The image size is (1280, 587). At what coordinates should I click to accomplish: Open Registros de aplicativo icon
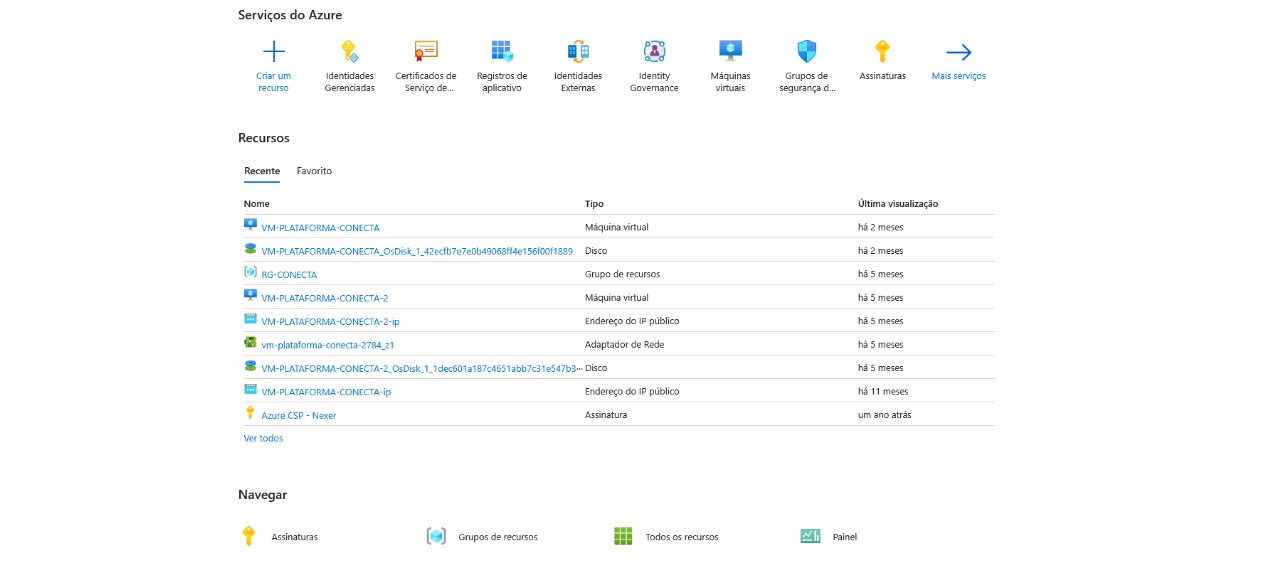pyautogui.click(x=502, y=52)
